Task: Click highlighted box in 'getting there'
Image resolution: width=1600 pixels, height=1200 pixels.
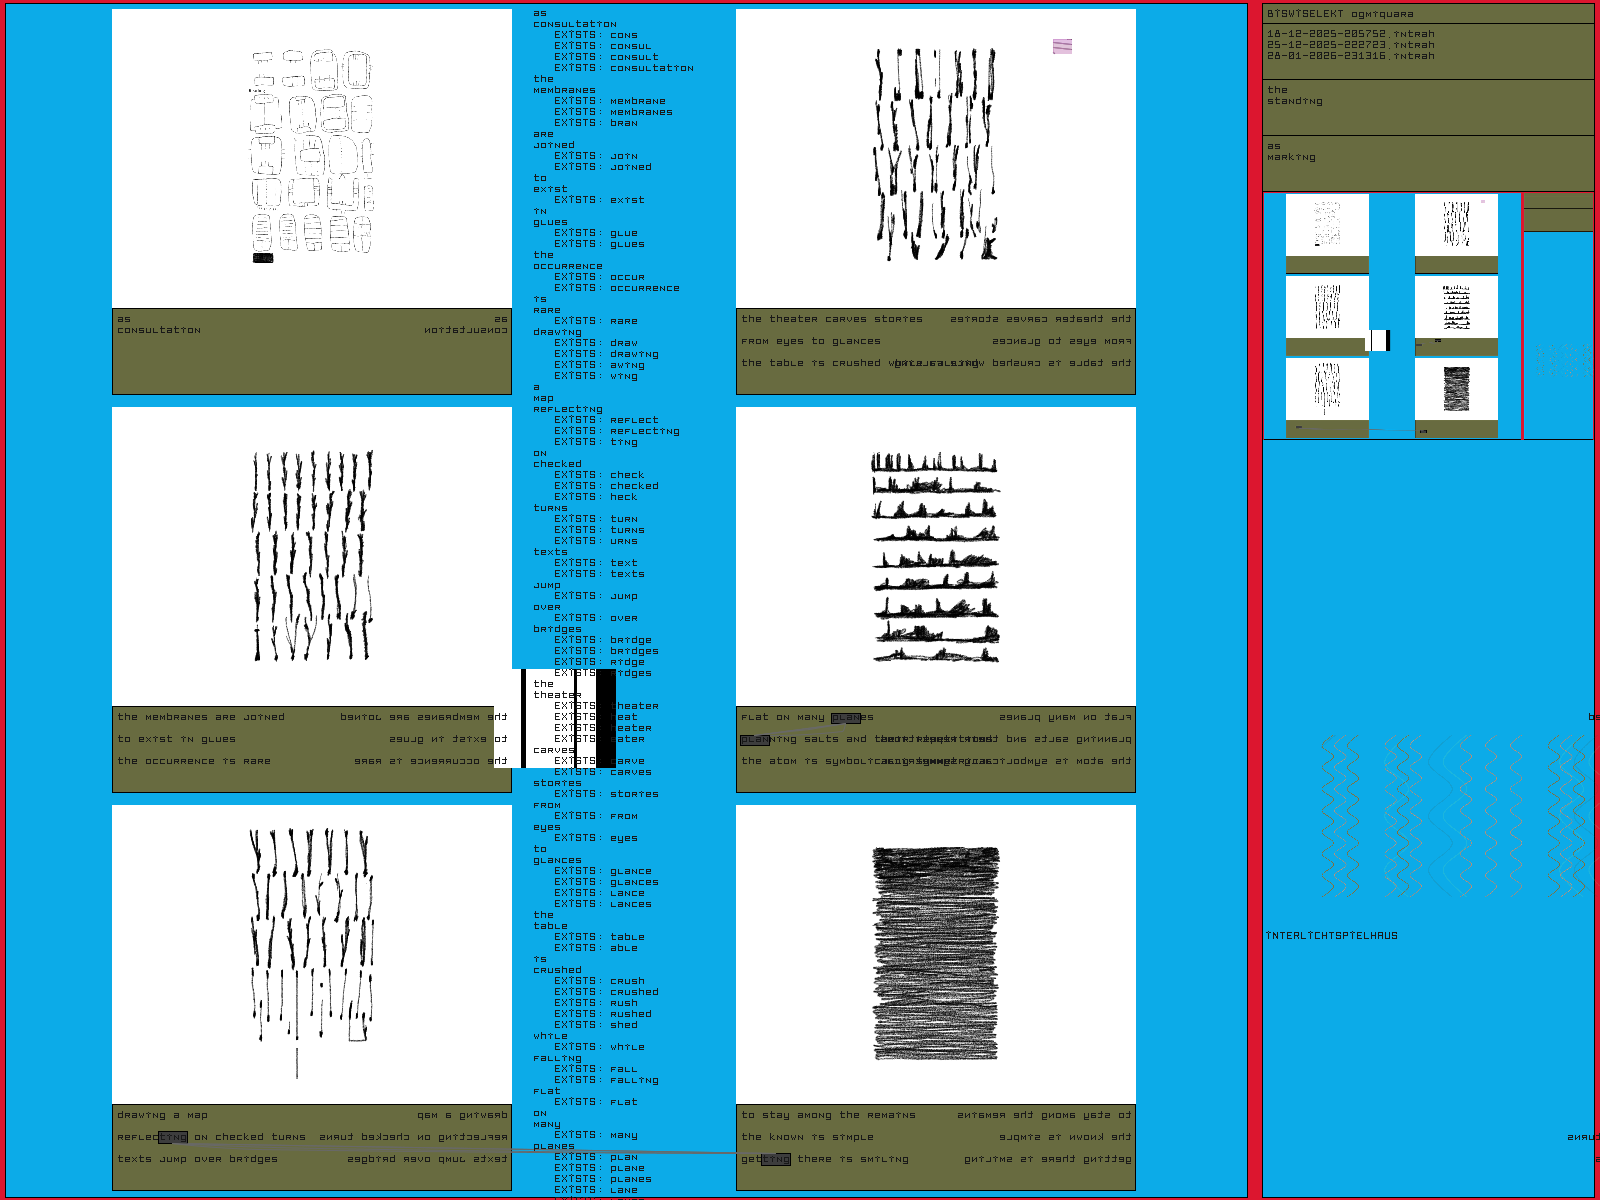Action: [776, 1159]
